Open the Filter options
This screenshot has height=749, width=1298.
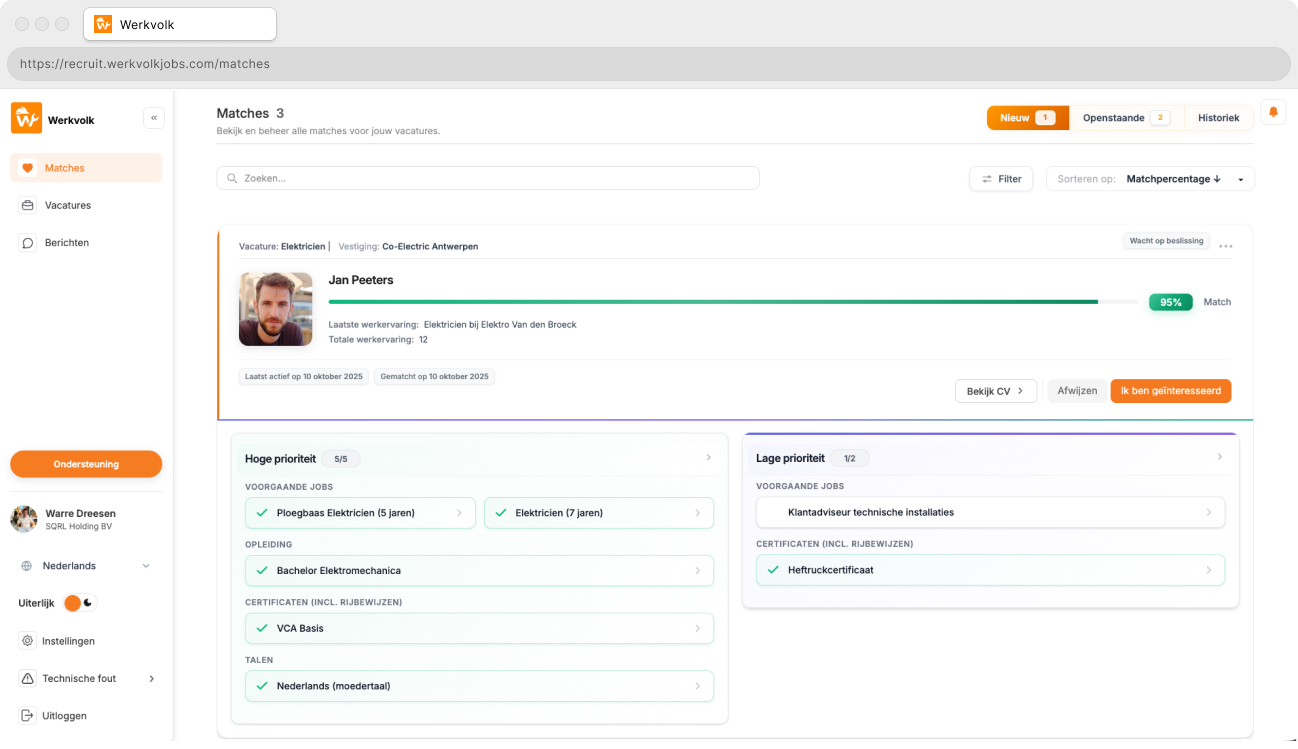point(1001,178)
